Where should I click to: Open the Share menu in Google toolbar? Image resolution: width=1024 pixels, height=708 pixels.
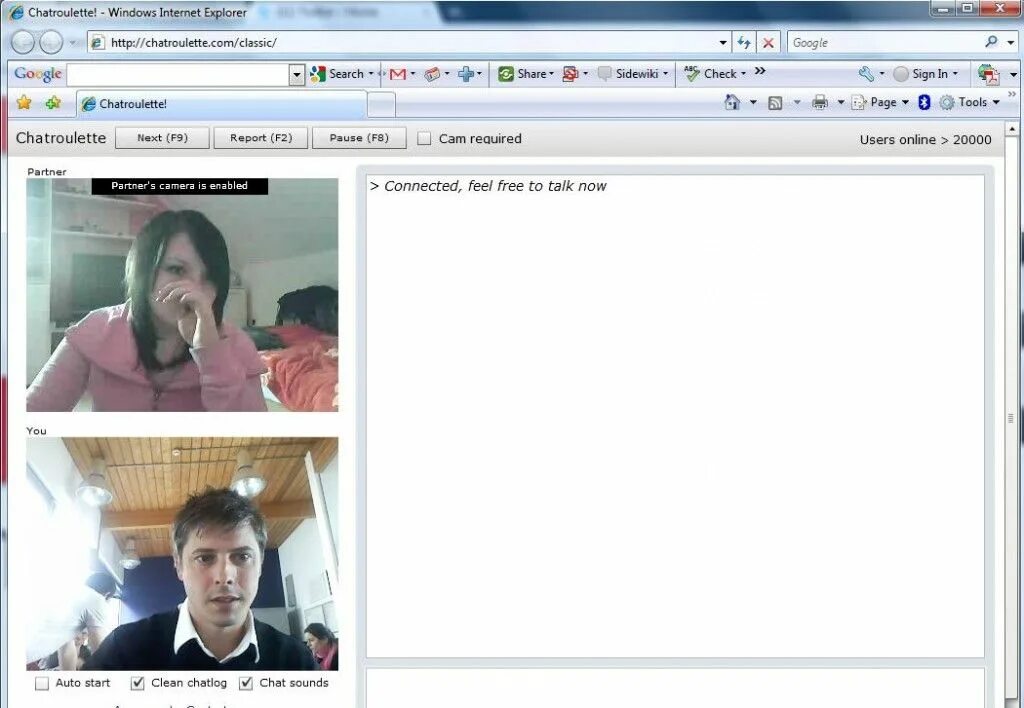[526, 74]
